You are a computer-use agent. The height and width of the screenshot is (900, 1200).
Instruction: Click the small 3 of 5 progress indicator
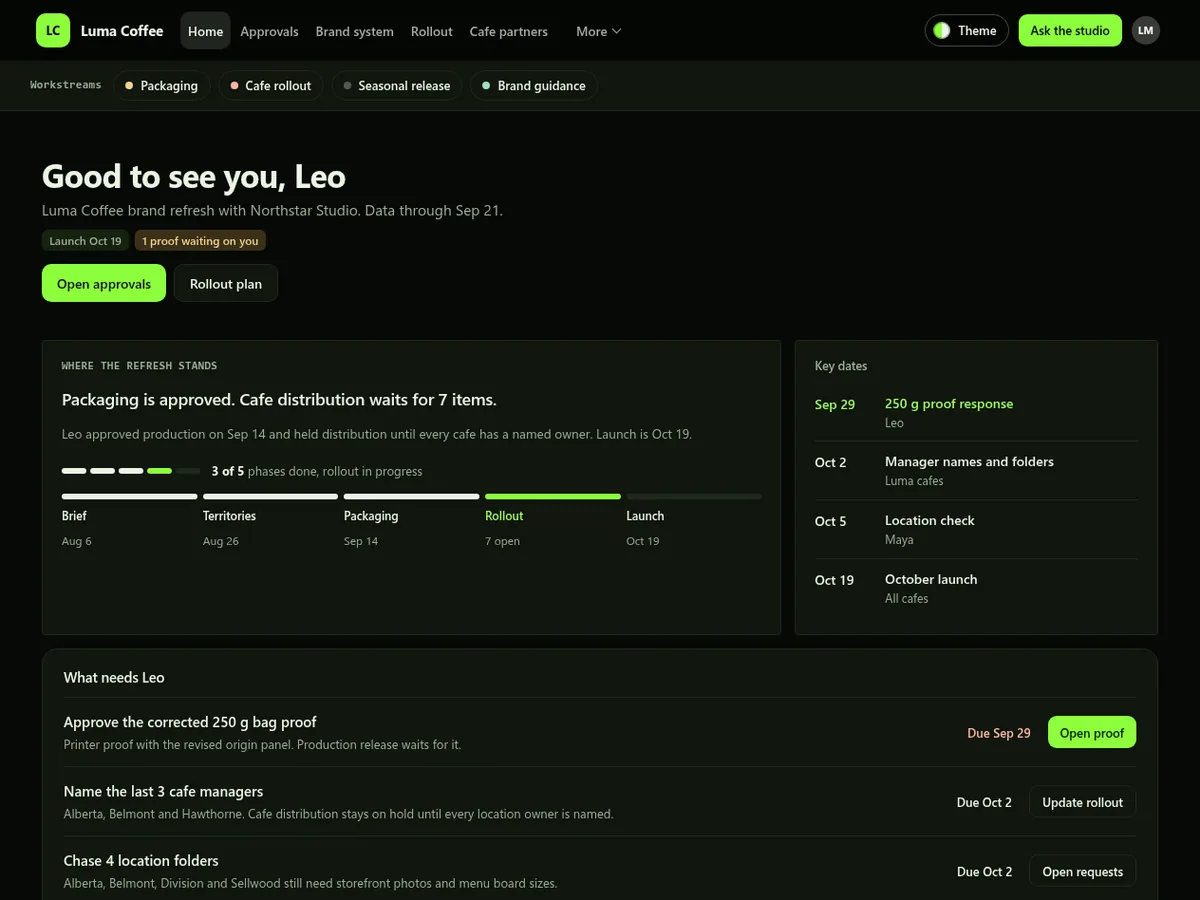(x=131, y=471)
